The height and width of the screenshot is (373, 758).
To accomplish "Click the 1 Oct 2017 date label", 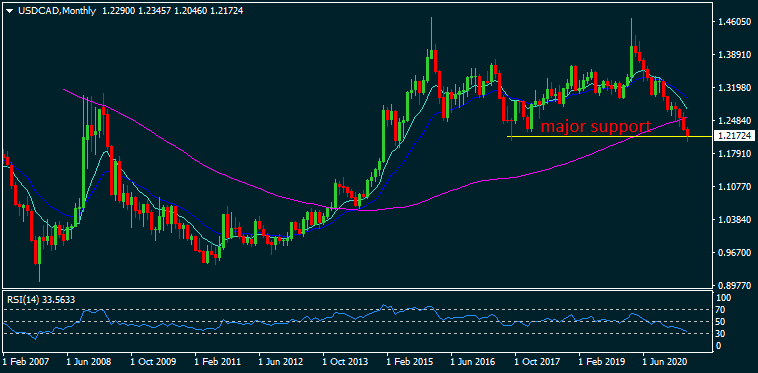I will 538,361.
